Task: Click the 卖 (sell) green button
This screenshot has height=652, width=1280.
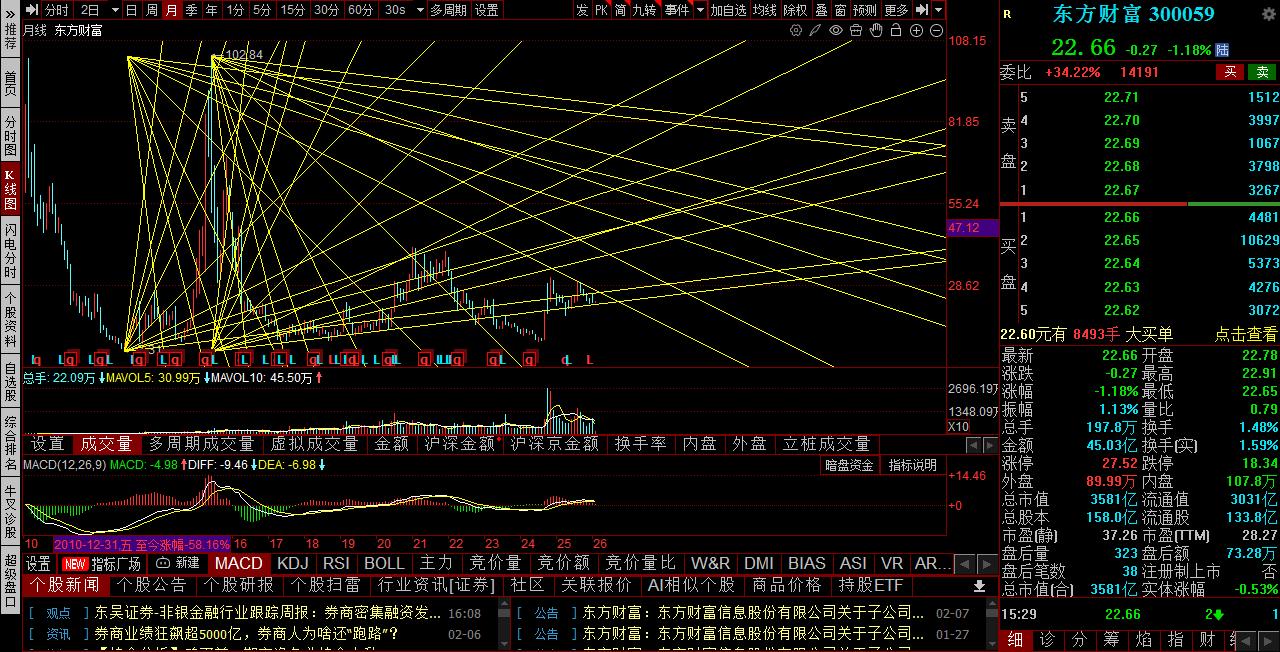Action: point(1263,72)
